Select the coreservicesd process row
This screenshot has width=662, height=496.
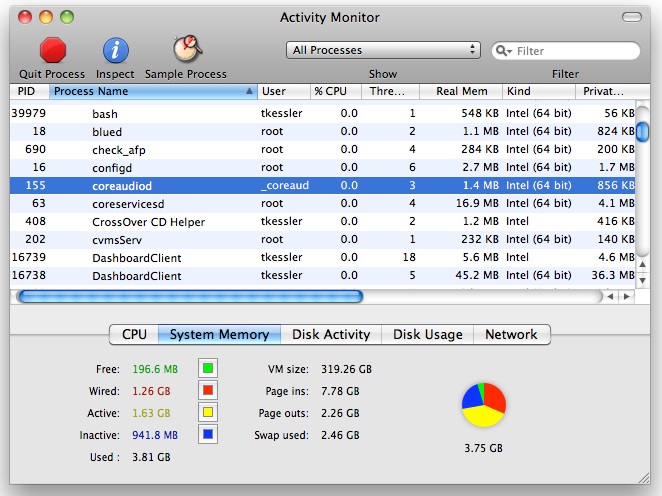pyautogui.click(x=323, y=203)
